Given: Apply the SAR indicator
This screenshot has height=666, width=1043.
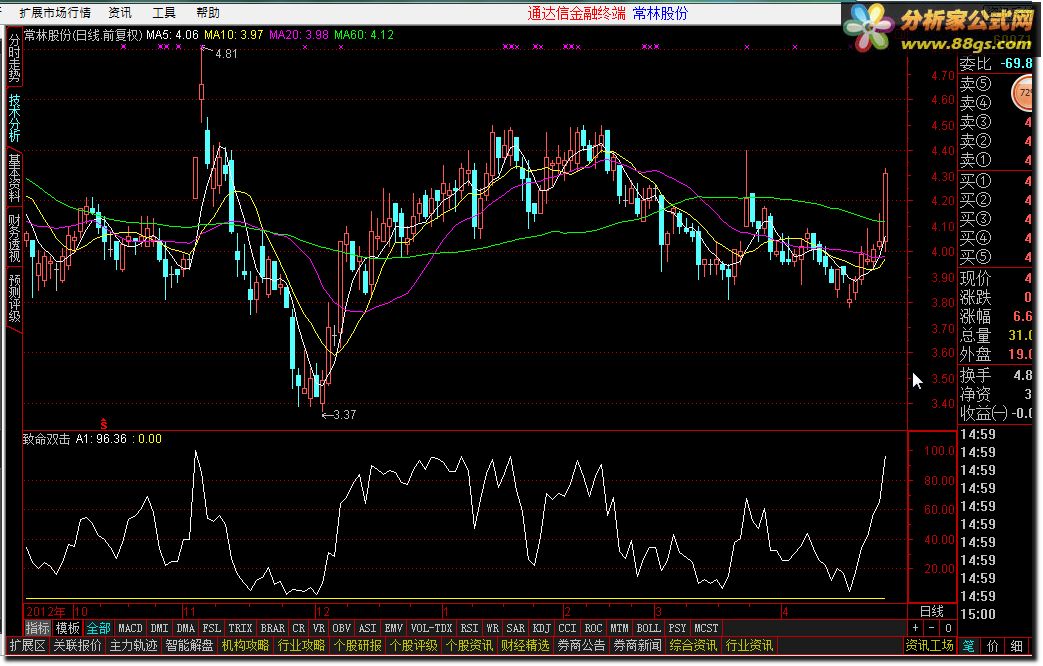Looking at the screenshot, I should click(x=516, y=628).
